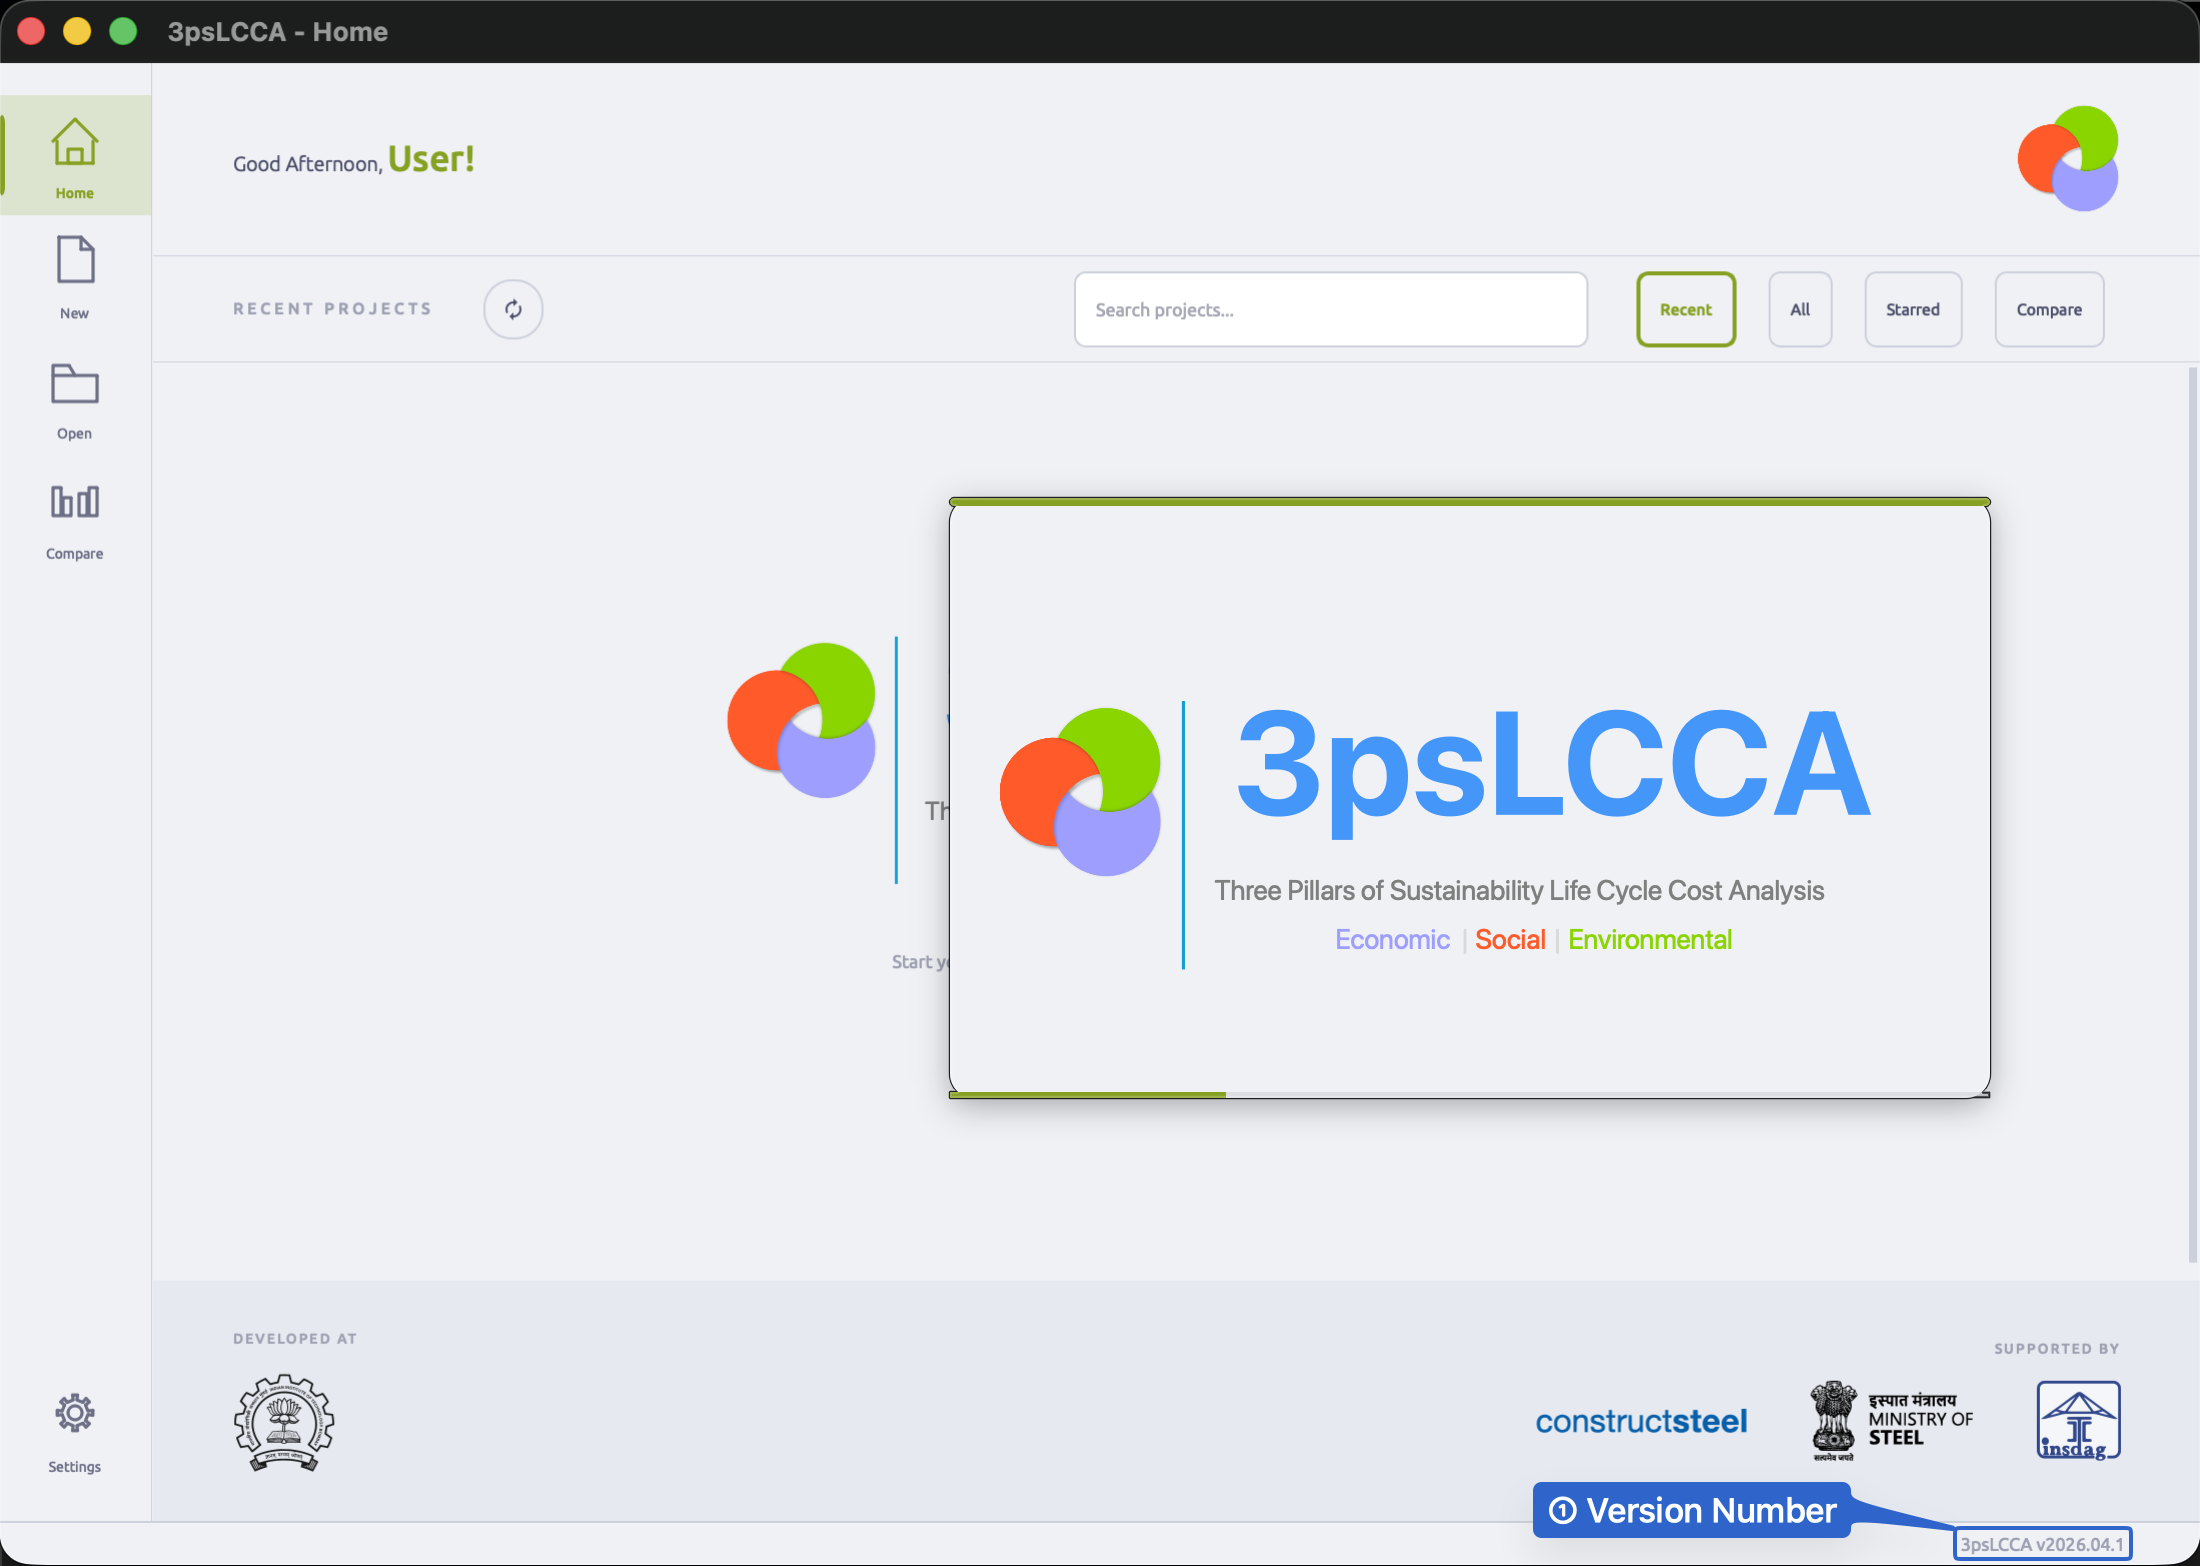This screenshot has height=1566, width=2200.
Task: Select the Recent filter tab
Action: tap(1686, 310)
